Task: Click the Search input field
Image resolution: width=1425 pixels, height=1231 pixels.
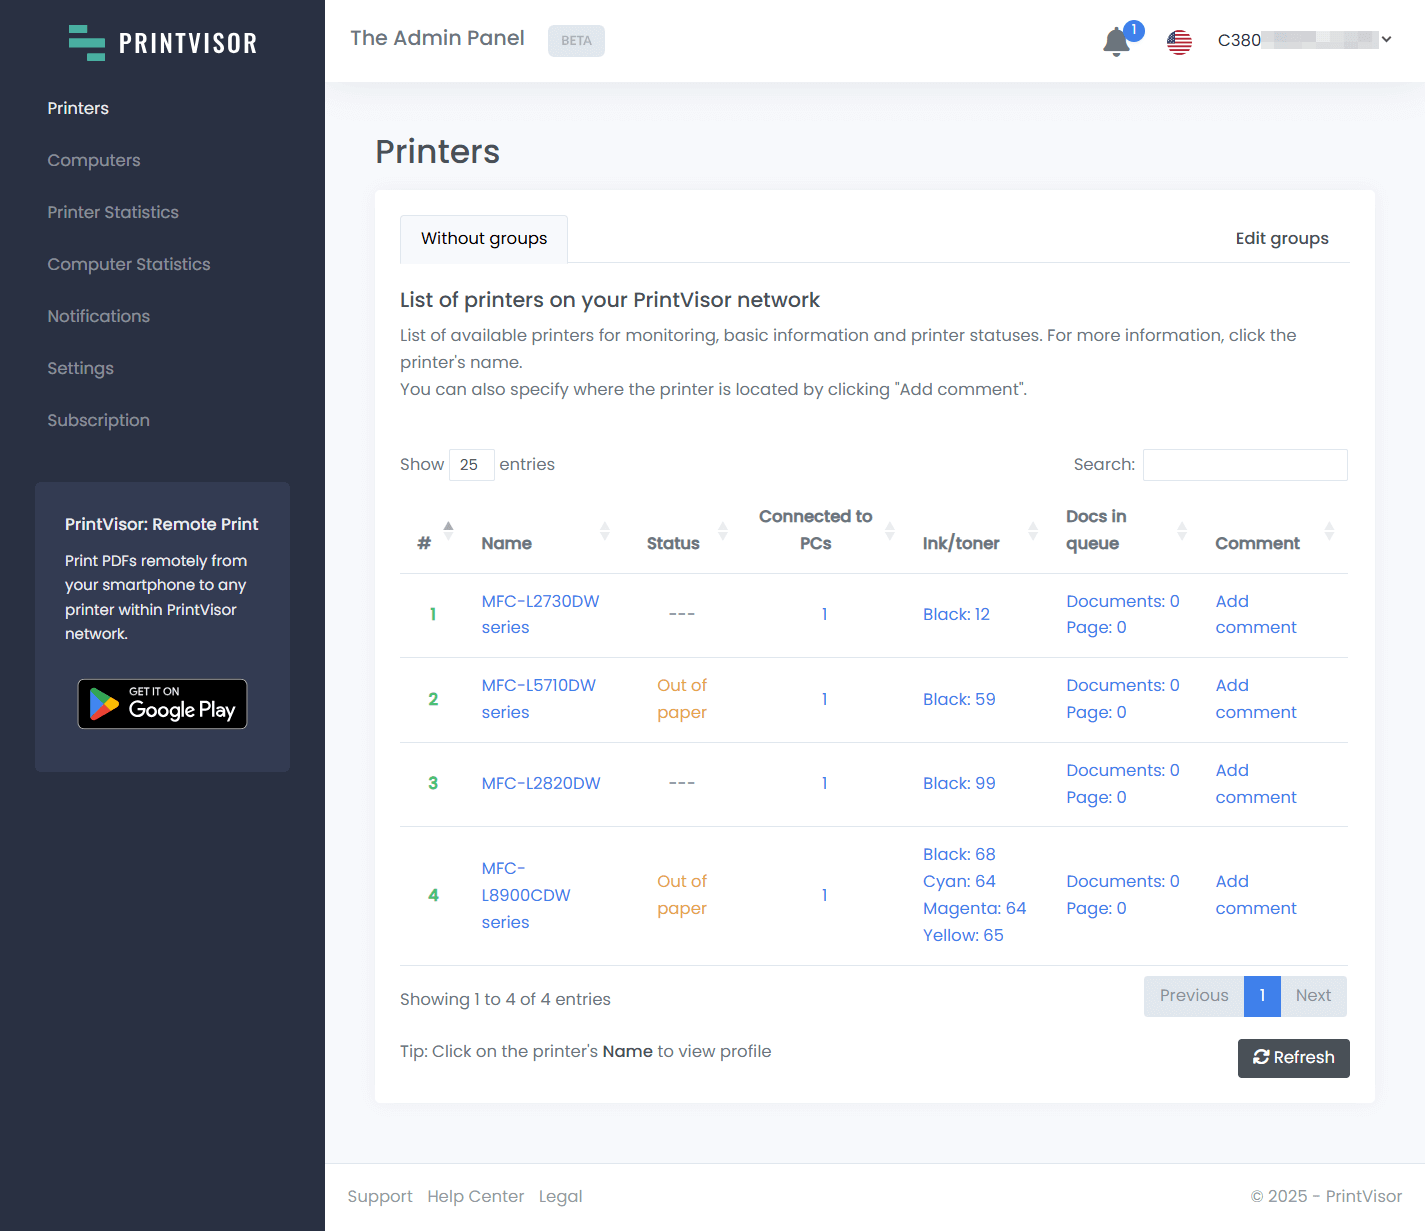Action: click(1245, 465)
